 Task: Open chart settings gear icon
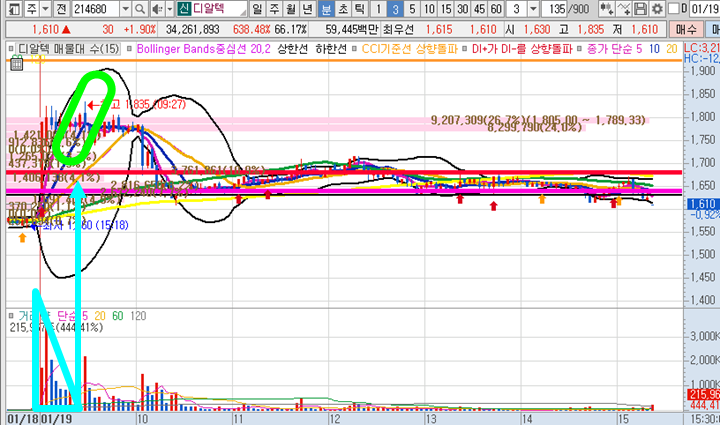[x=657, y=9]
